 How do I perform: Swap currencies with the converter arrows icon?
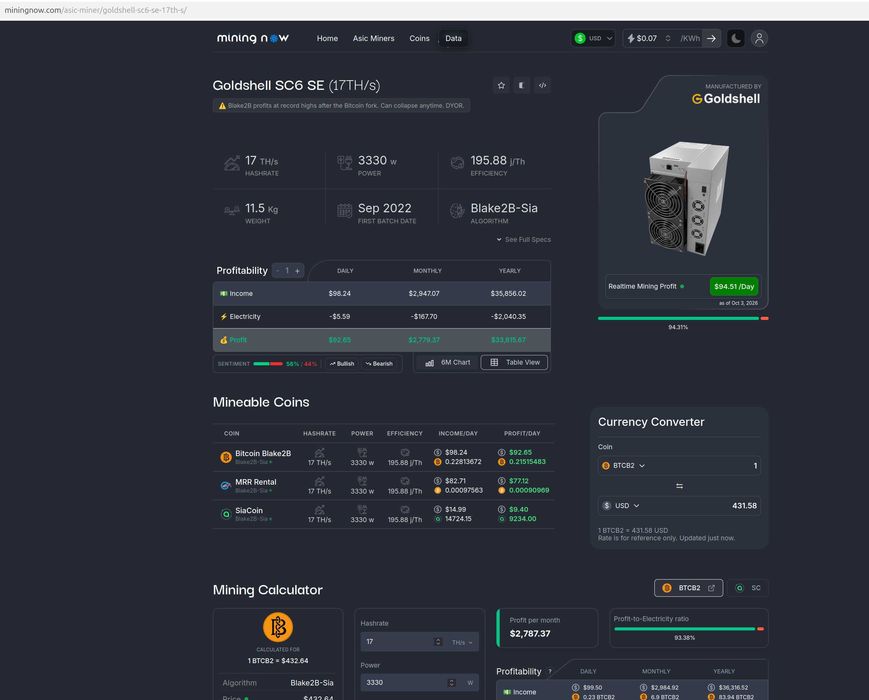pos(679,486)
